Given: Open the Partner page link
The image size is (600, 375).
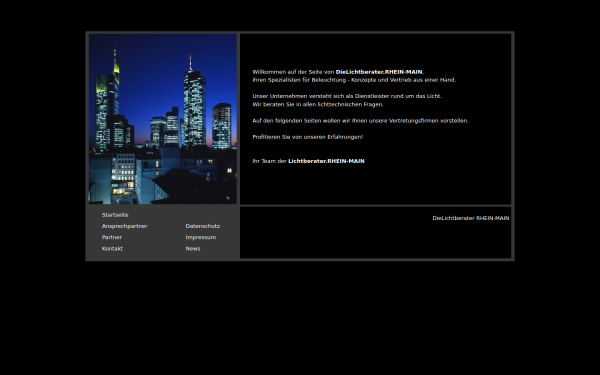Looking at the screenshot, I should (112, 237).
